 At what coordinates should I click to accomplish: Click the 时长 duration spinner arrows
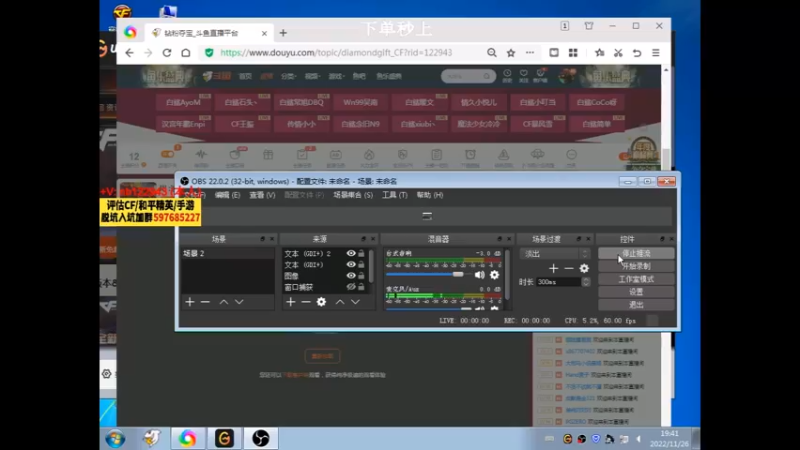pyautogui.click(x=586, y=282)
